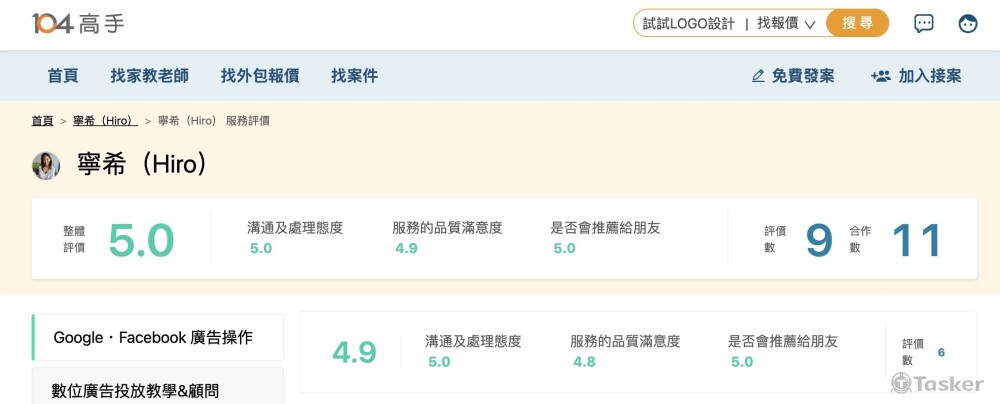Open 找家教老師 navigation item
The height and width of the screenshot is (404, 1000).
coord(149,76)
